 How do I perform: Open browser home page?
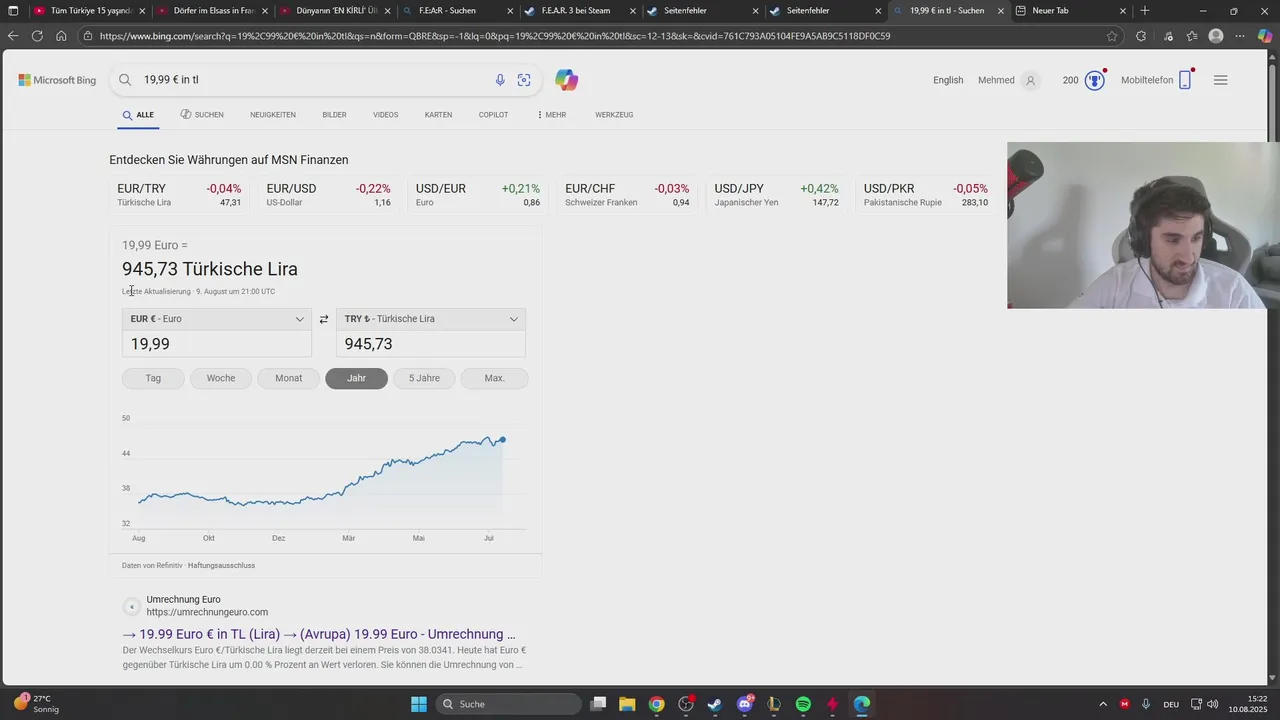pyautogui.click(x=61, y=36)
